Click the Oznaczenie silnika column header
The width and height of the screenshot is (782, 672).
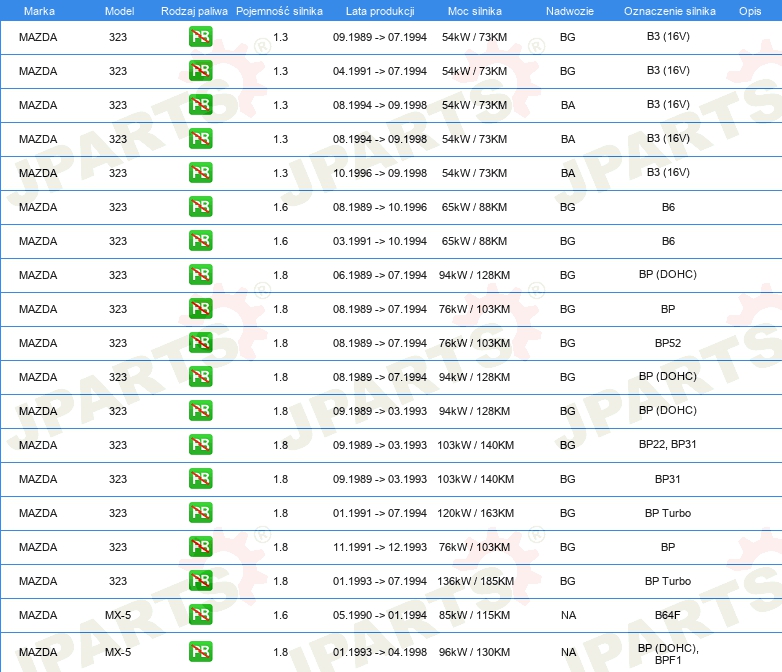point(670,11)
